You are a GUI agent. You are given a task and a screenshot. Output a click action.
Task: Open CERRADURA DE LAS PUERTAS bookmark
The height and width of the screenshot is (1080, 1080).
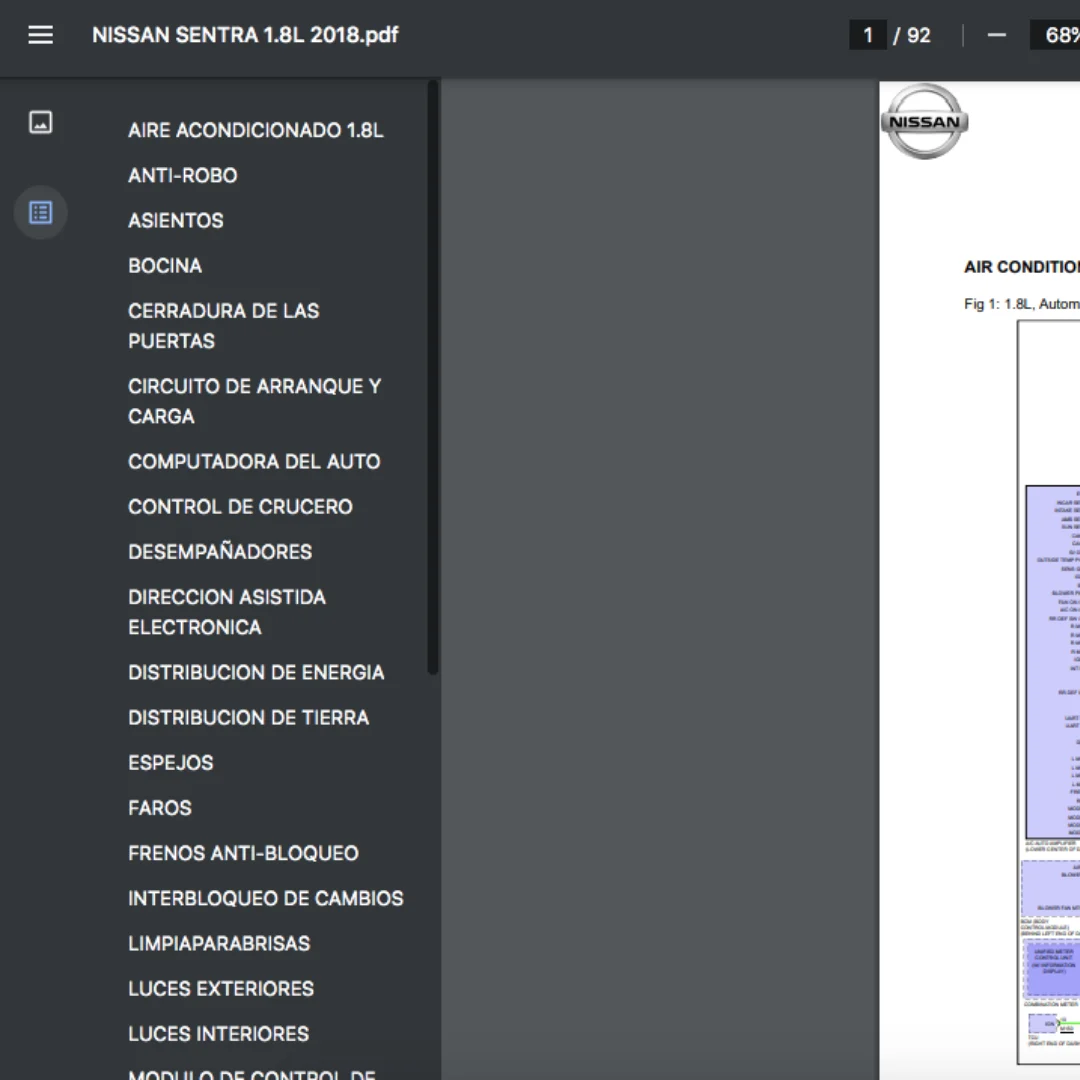pos(224,326)
